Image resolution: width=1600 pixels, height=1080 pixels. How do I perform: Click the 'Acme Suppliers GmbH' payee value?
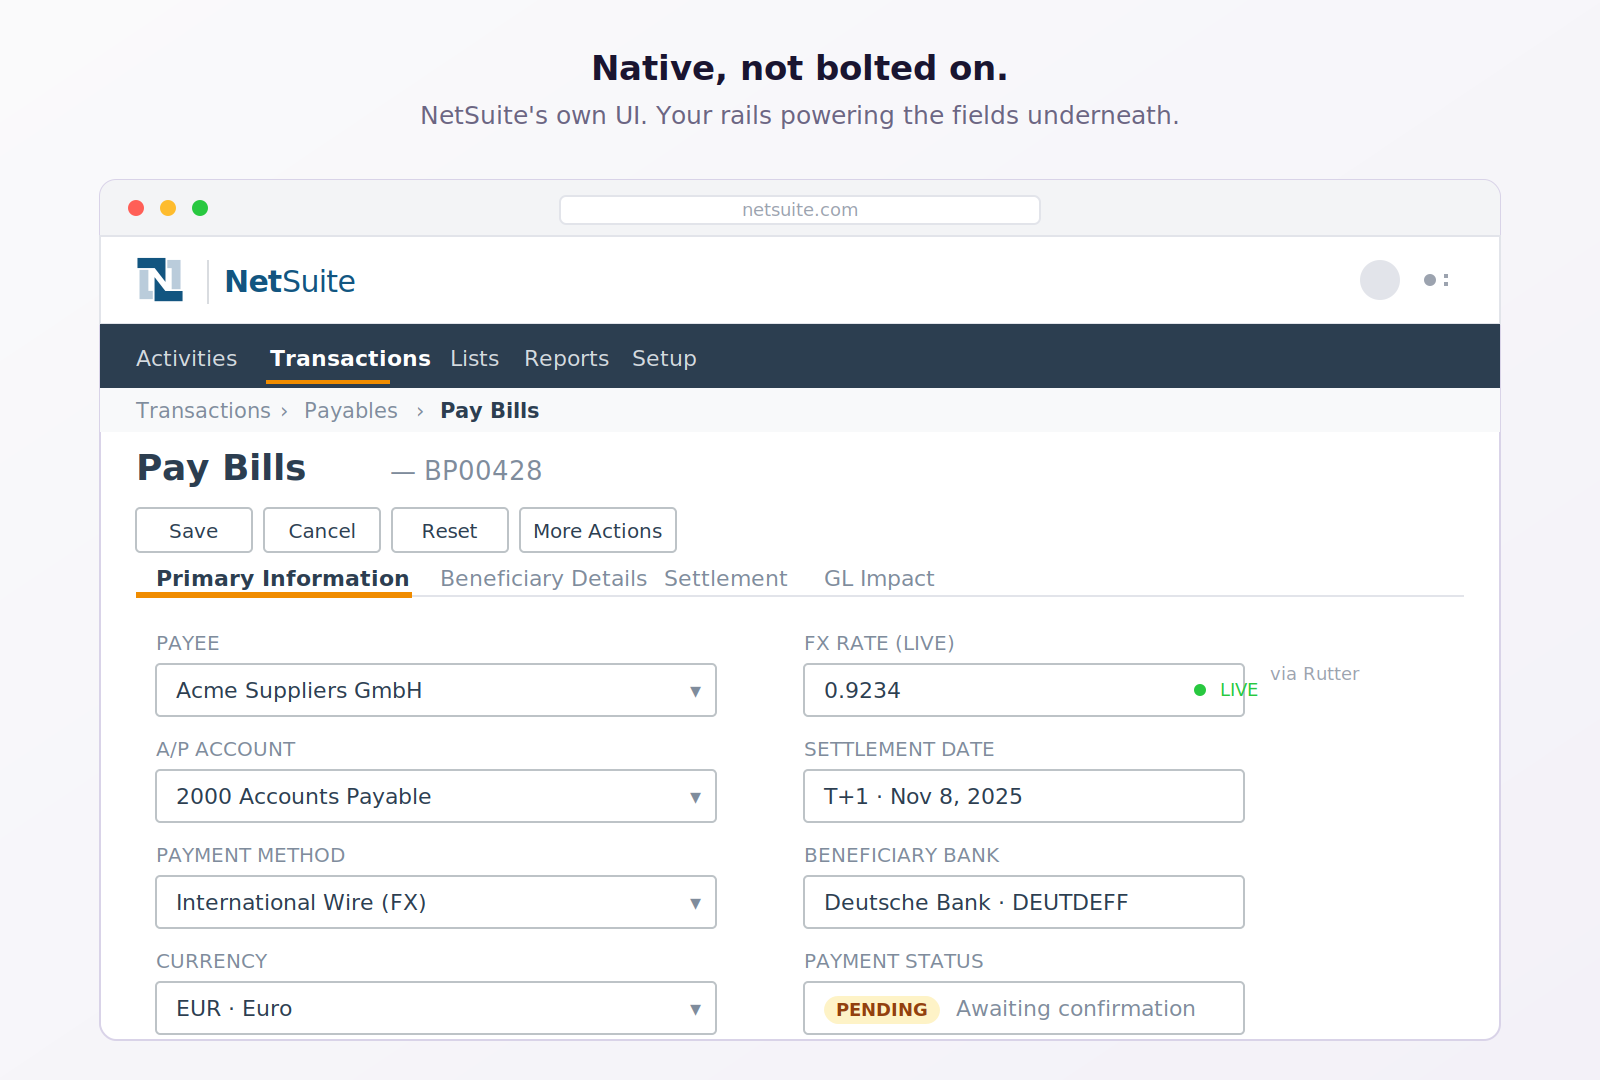(299, 690)
